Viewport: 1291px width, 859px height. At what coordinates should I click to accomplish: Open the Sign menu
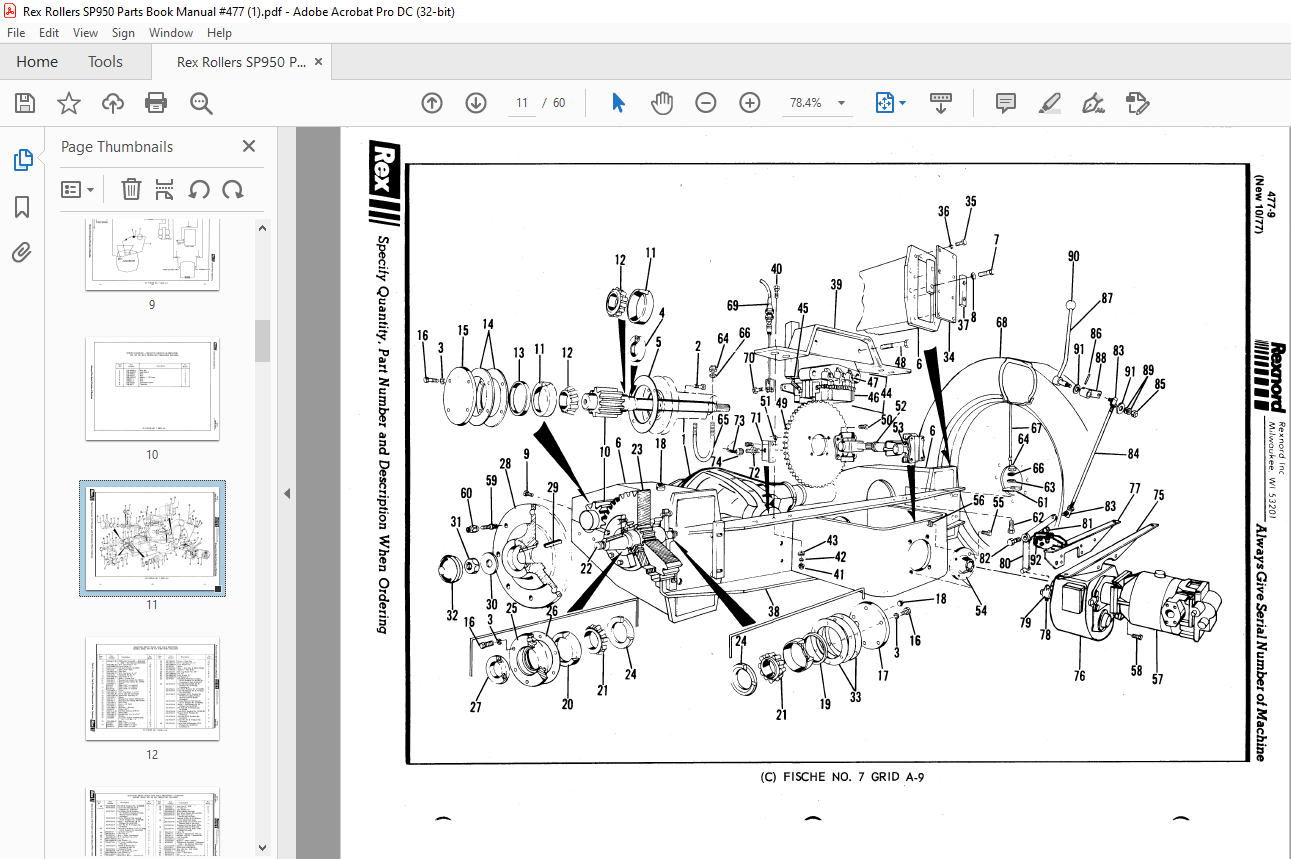pos(123,33)
